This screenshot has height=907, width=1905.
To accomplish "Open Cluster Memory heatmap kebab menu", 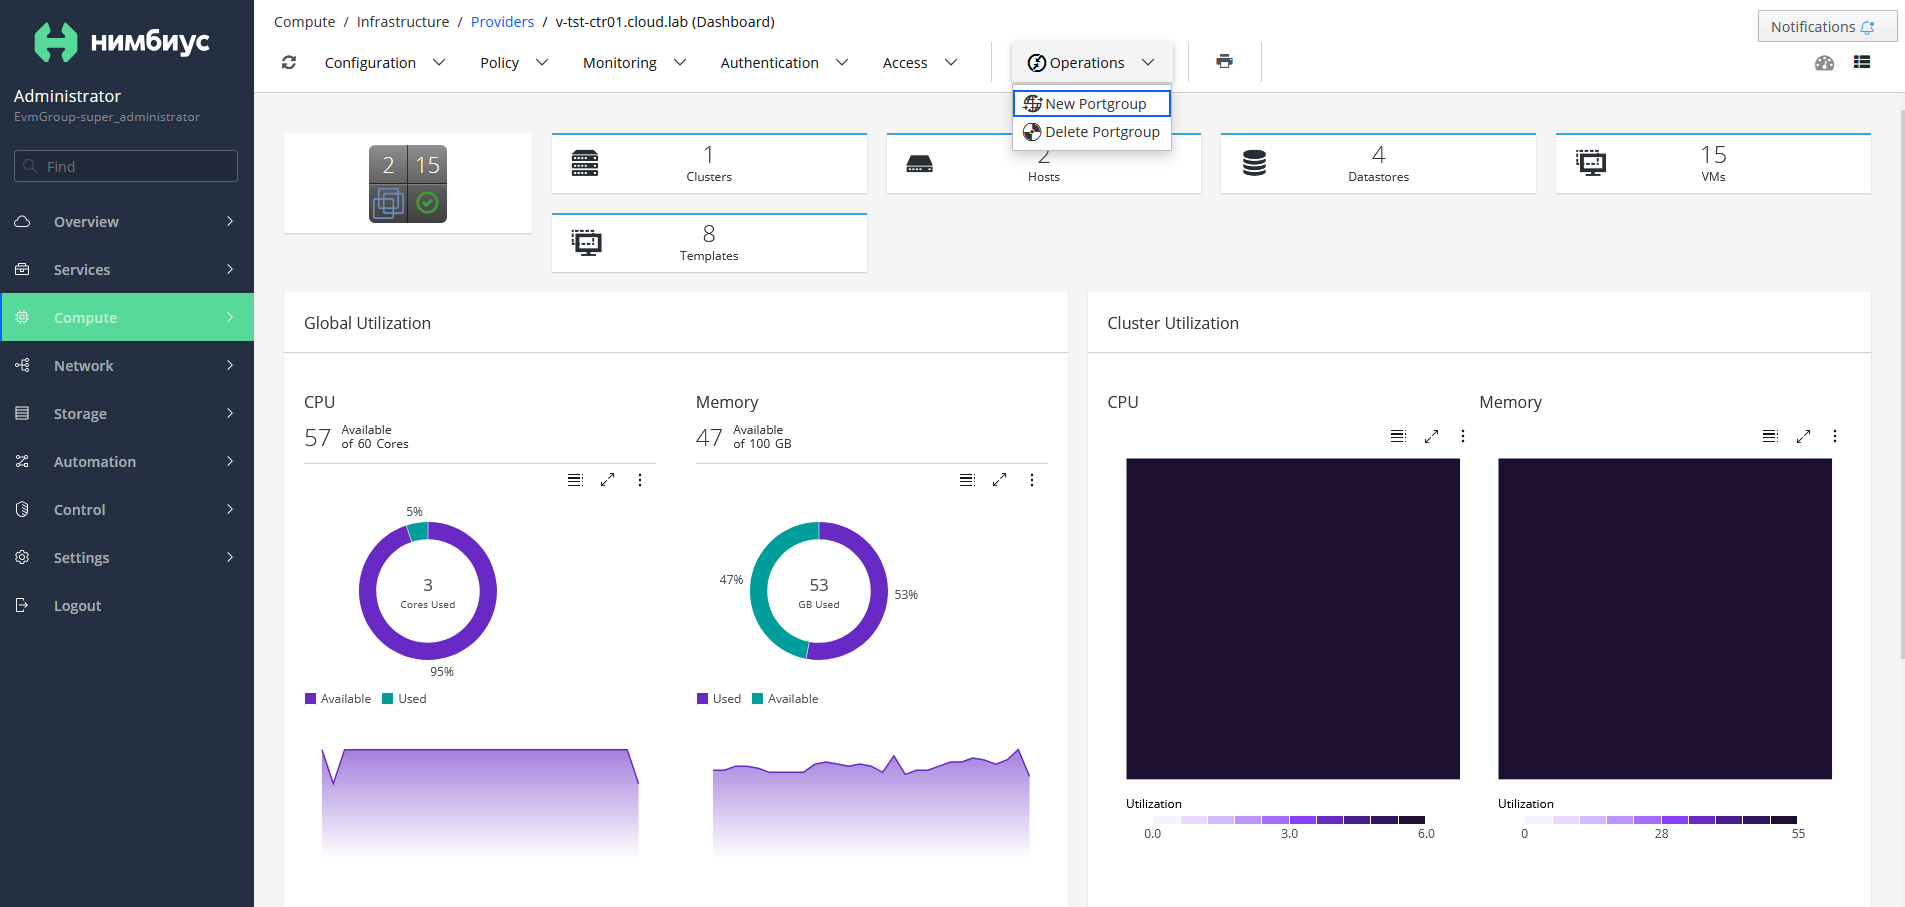I will pyautogui.click(x=1835, y=436).
